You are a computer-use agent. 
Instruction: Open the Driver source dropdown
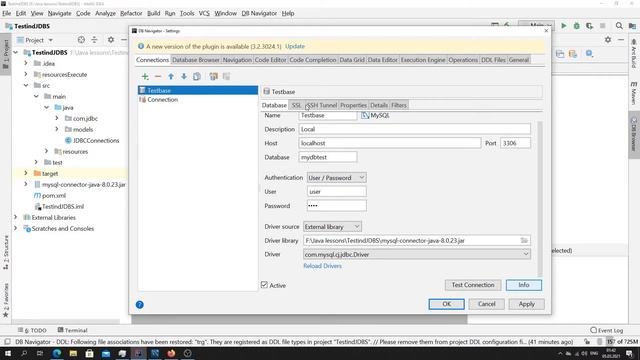point(332,227)
